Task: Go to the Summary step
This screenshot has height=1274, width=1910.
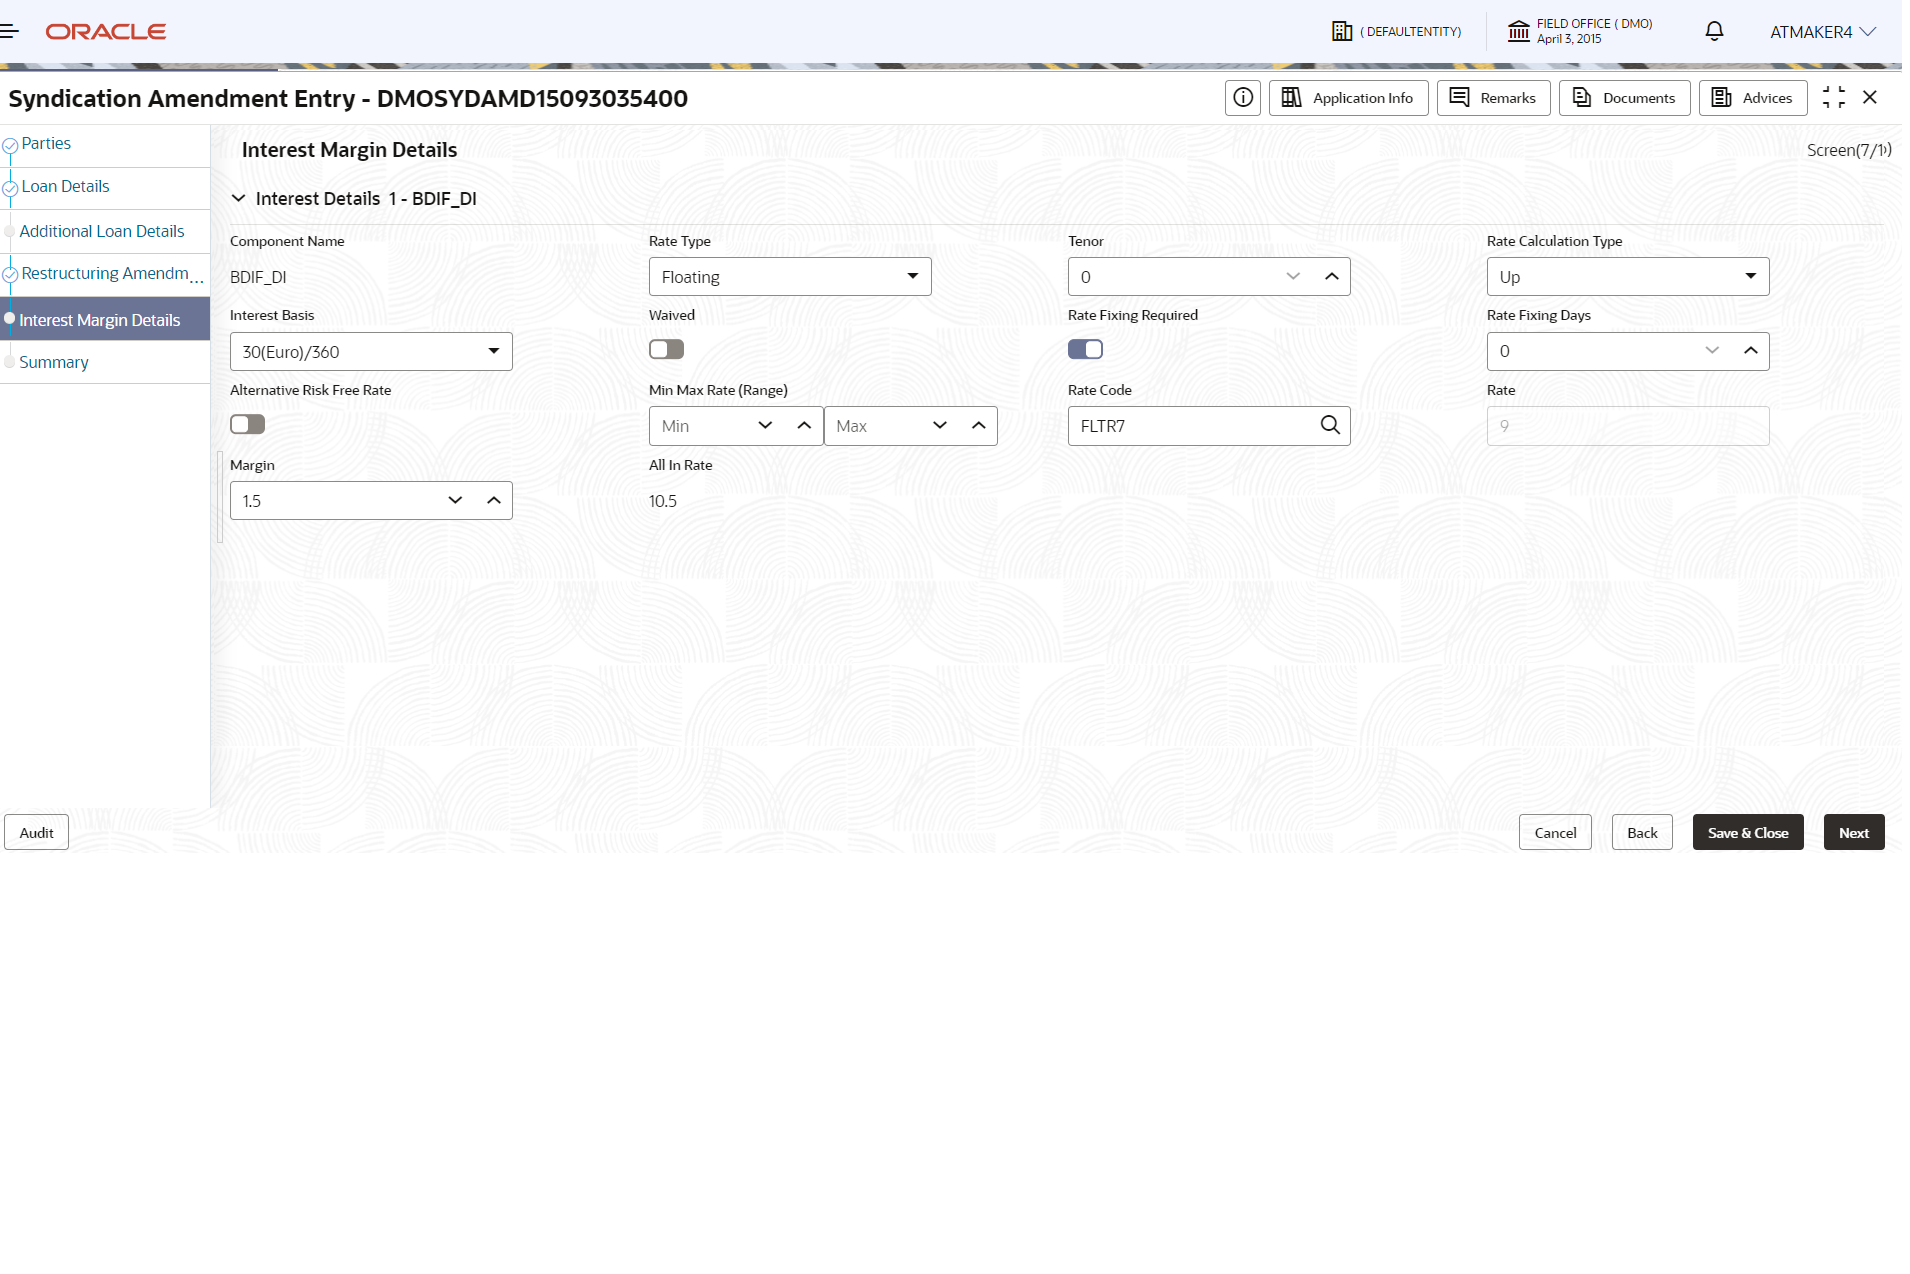Action: (54, 362)
